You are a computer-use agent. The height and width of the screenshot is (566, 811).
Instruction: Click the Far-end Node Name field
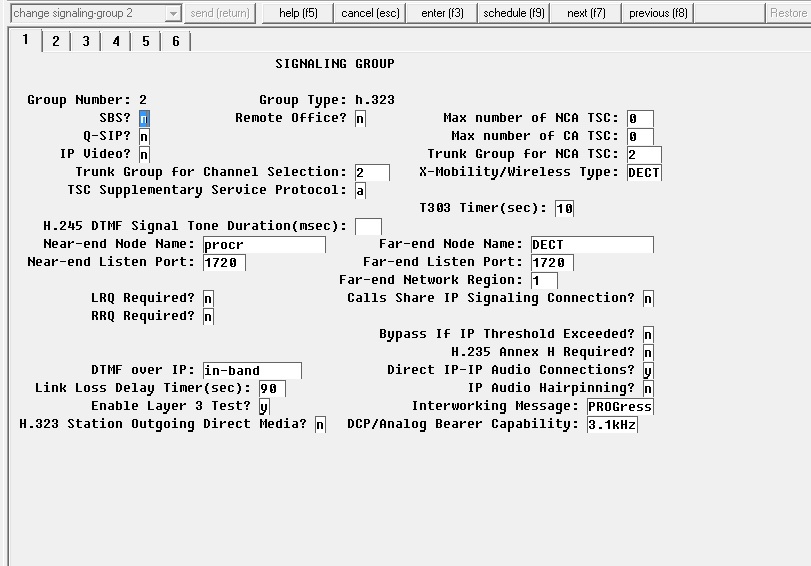point(592,245)
